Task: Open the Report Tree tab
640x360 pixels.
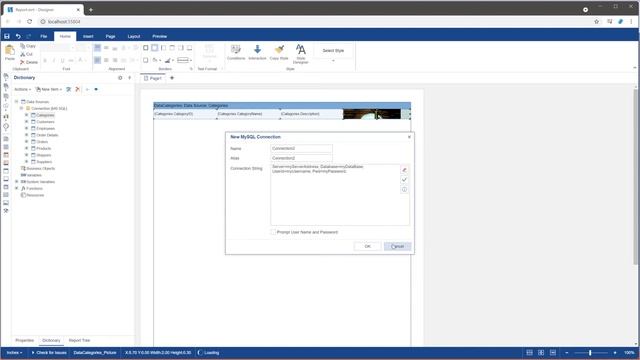Action: point(79,340)
